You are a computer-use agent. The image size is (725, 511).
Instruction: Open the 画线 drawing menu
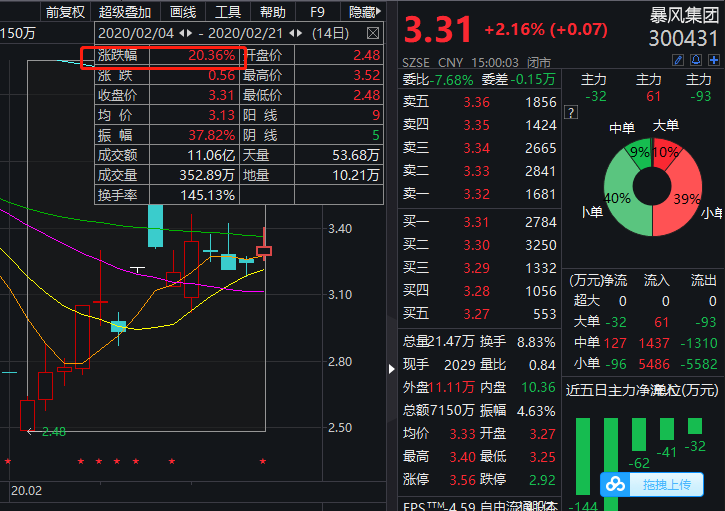(183, 12)
